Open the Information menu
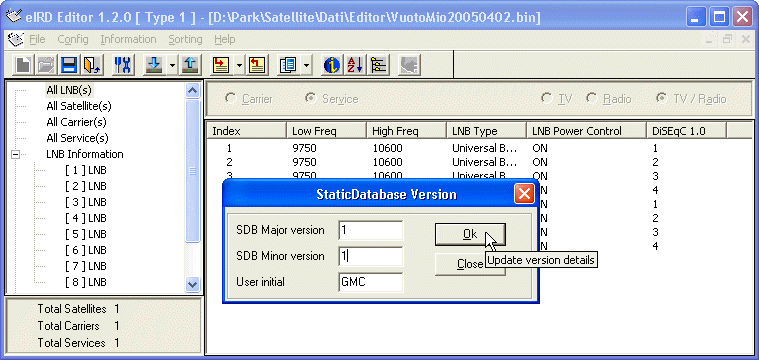Image resolution: width=759 pixels, height=360 pixels. point(128,39)
